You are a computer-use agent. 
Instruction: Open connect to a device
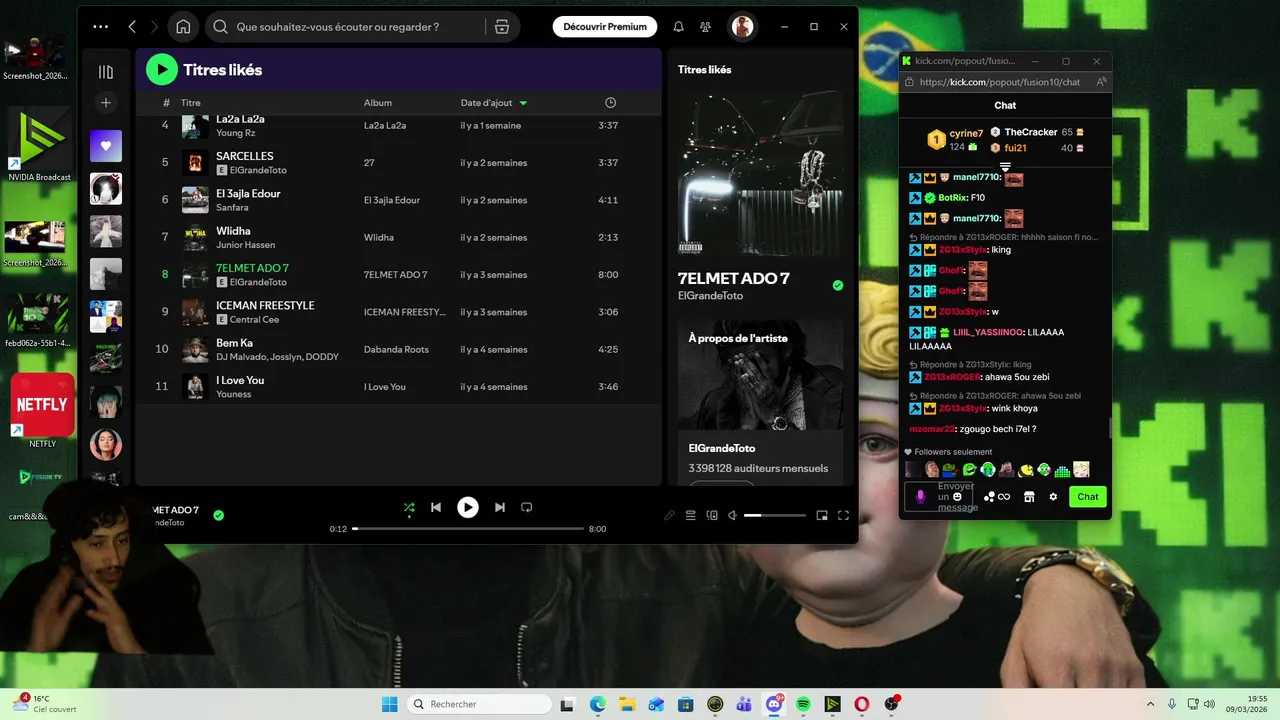pyautogui.click(x=712, y=515)
